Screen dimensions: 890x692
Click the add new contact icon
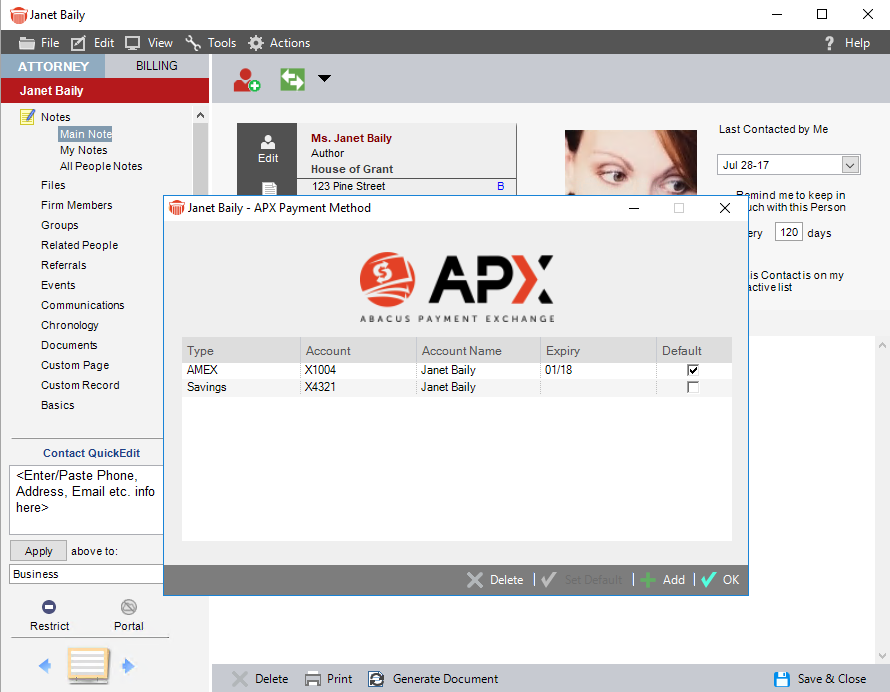tap(246, 78)
